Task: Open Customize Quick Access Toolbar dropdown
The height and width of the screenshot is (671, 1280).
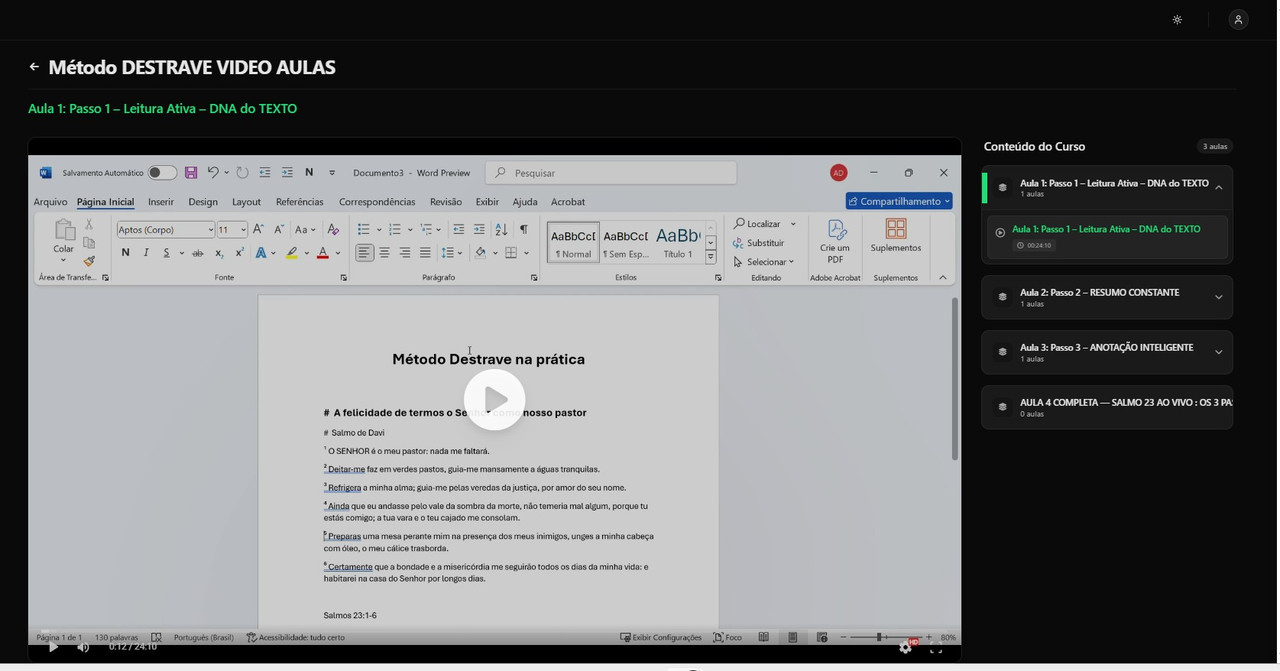Action: coord(332,173)
